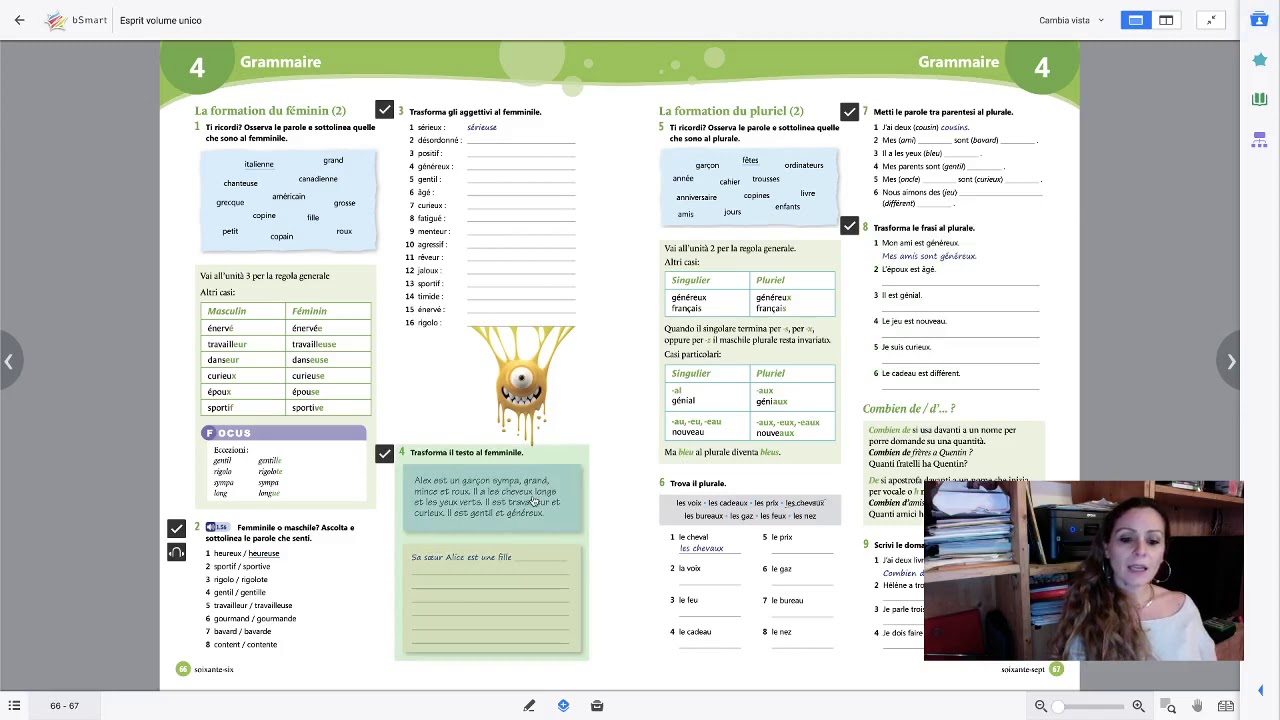
Task: Click the answer line beside 2 désordonné
Action: click(521, 140)
